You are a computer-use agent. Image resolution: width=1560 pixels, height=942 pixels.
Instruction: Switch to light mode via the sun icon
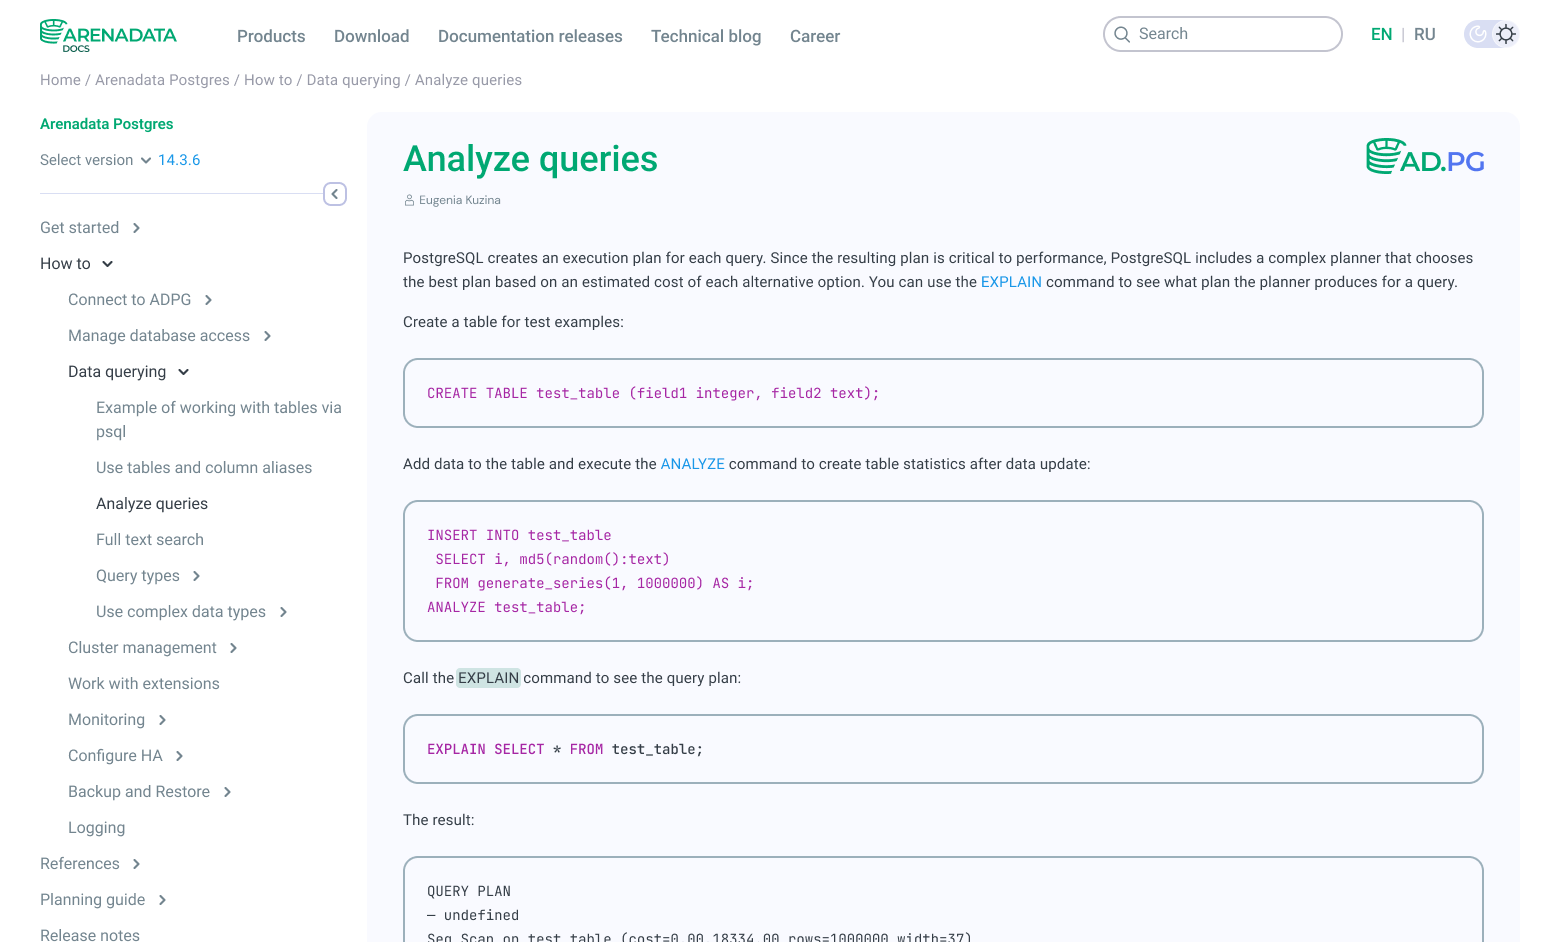click(x=1506, y=34)
